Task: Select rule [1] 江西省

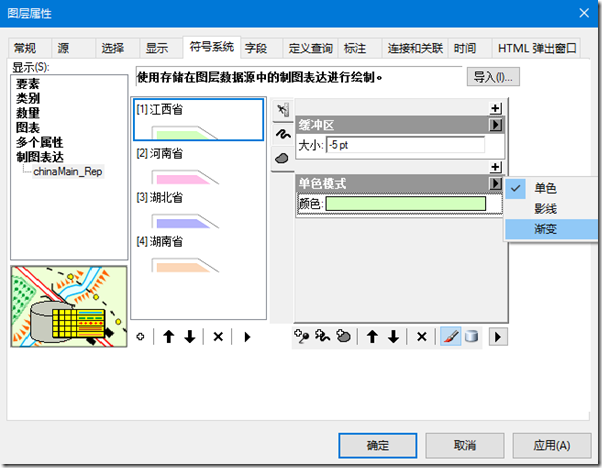Action: click(198, 119)
